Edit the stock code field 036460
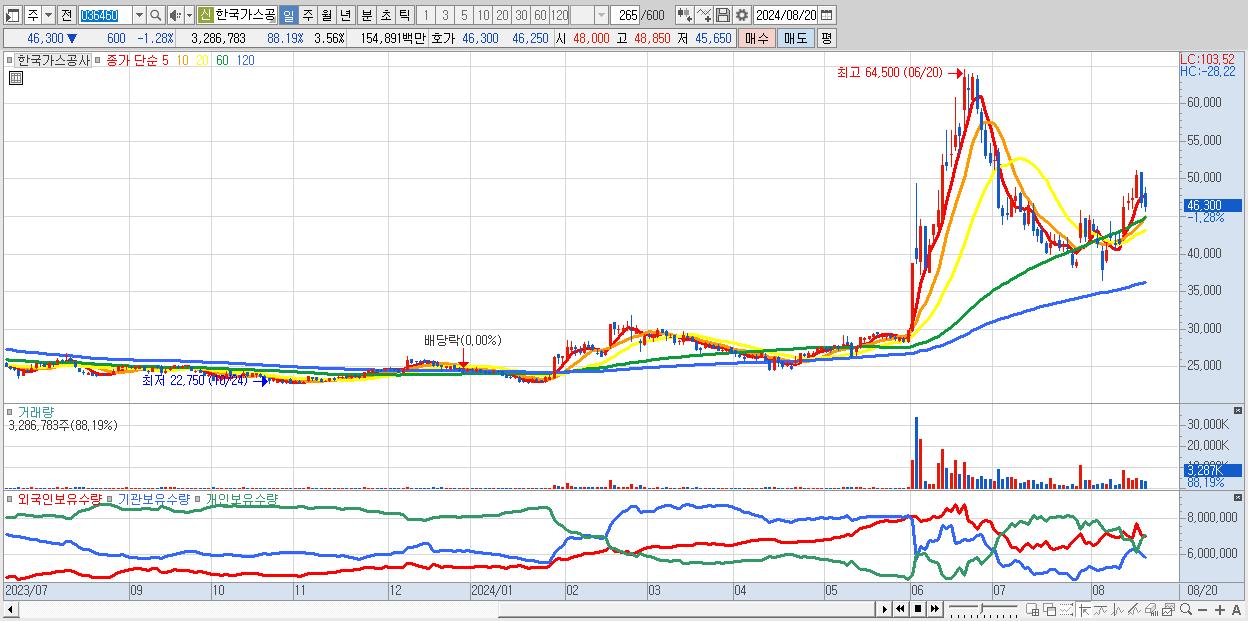1248x621 pixels. (x=105, y=15)
